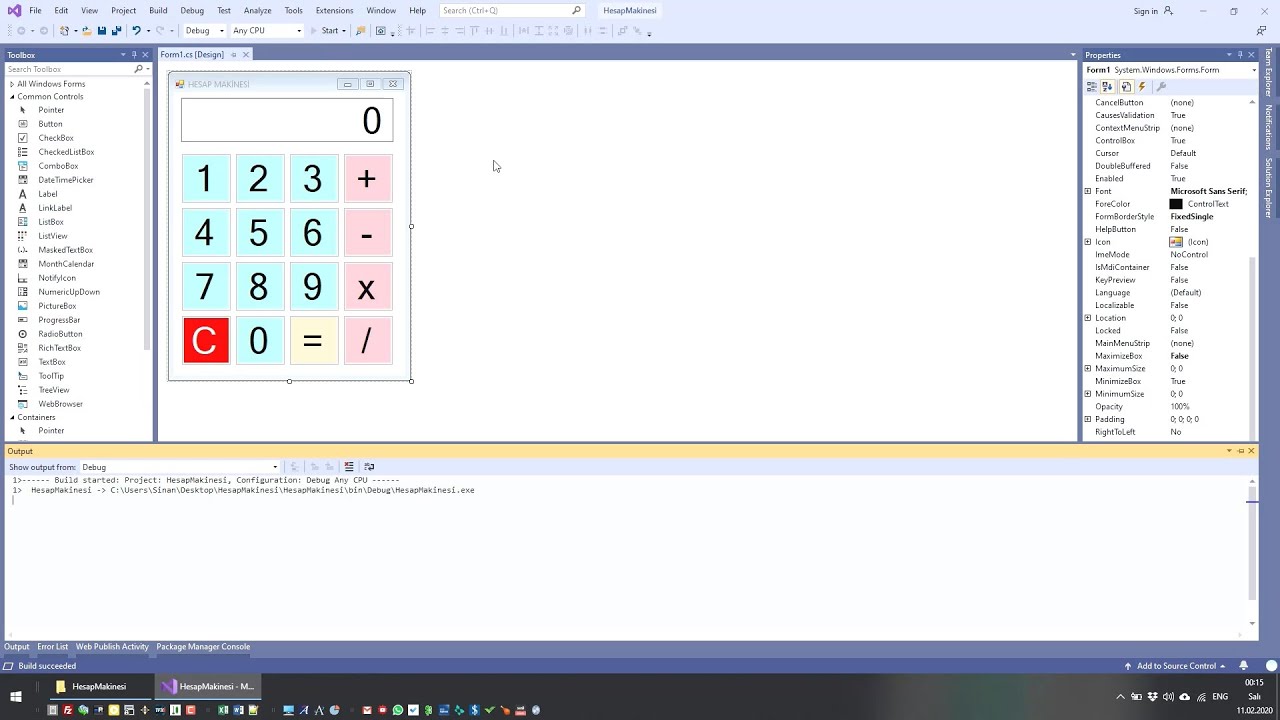Click the Visual Studio logo icon
Screen dimensions: 1280x720
click(14, 11)
